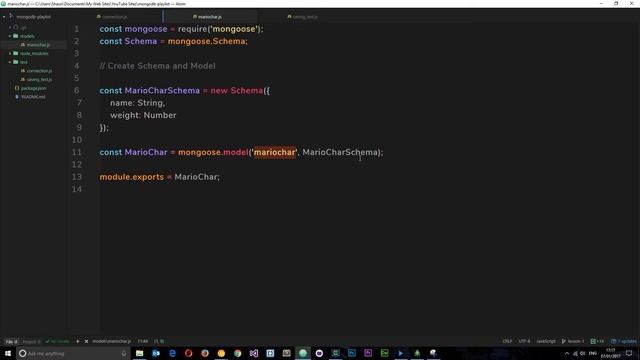Open saving_test.js in the tree view
This screenshot has width=640, height=360.
tap(39, 80)
